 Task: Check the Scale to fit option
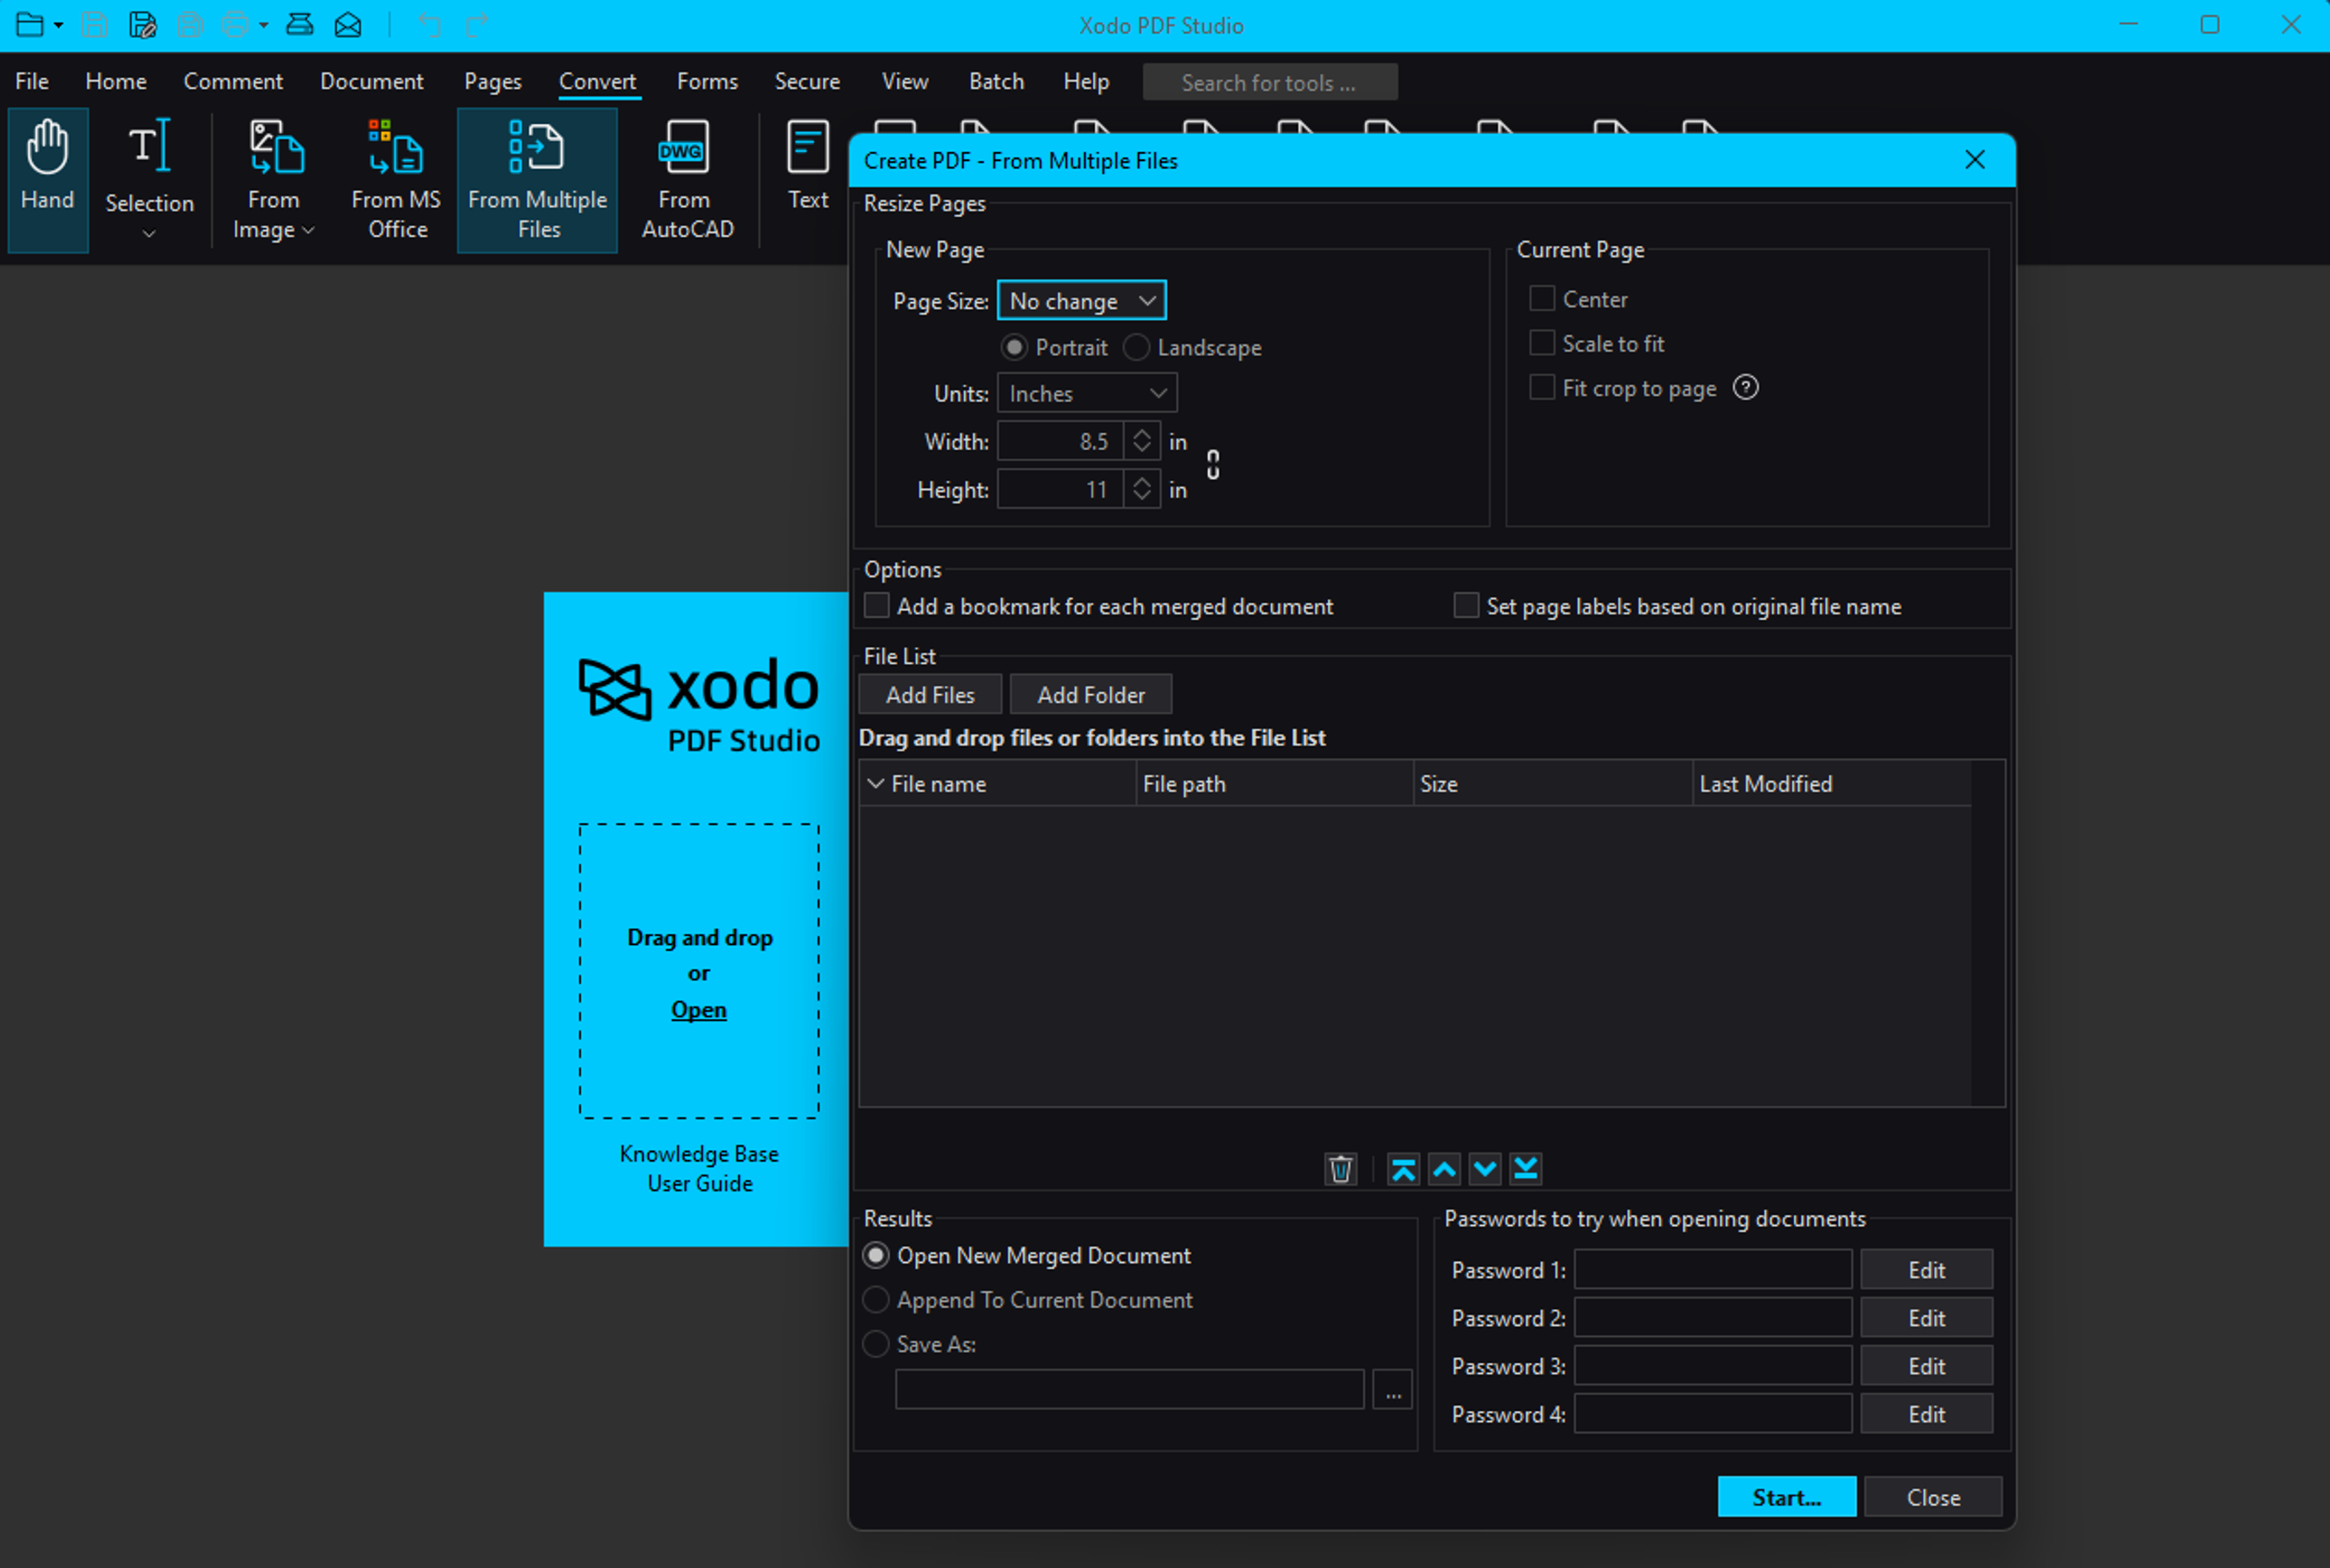pos(1542,343)
